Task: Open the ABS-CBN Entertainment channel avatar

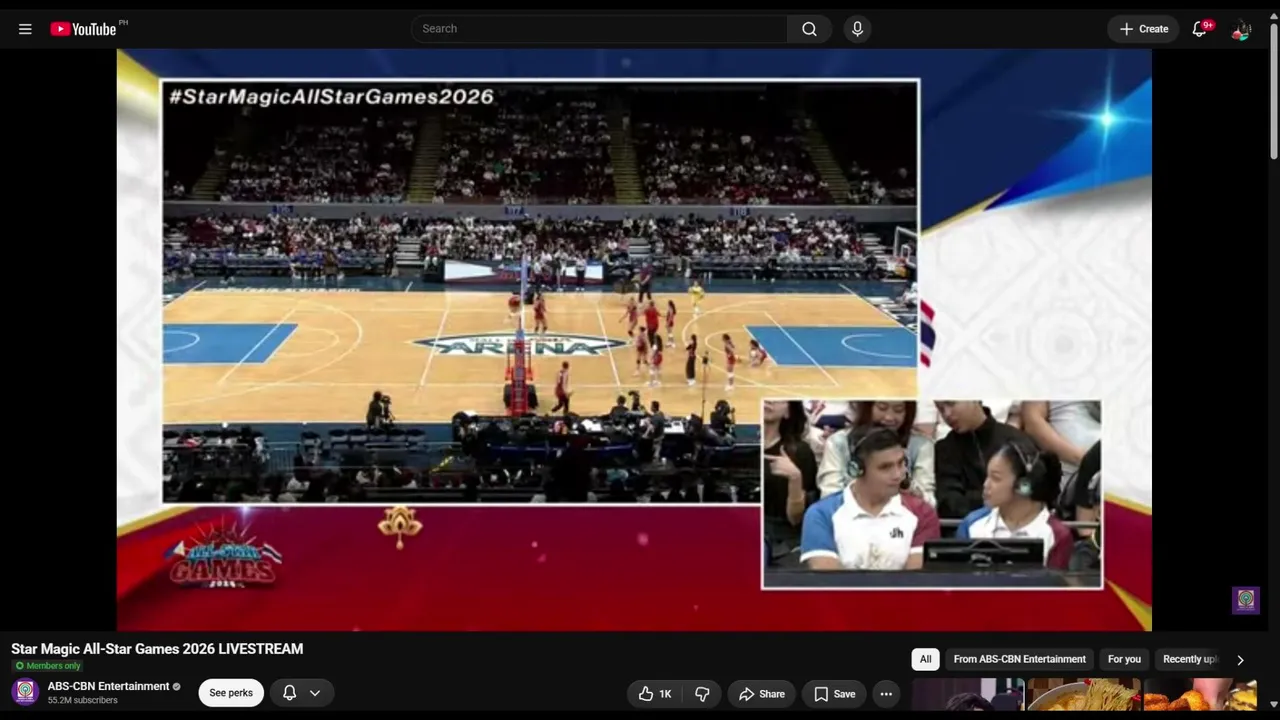Action: tap(25, 691)
